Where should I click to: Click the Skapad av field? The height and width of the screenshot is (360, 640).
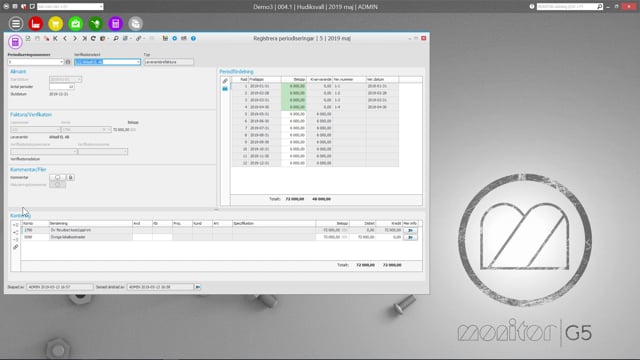click(60, 287)
